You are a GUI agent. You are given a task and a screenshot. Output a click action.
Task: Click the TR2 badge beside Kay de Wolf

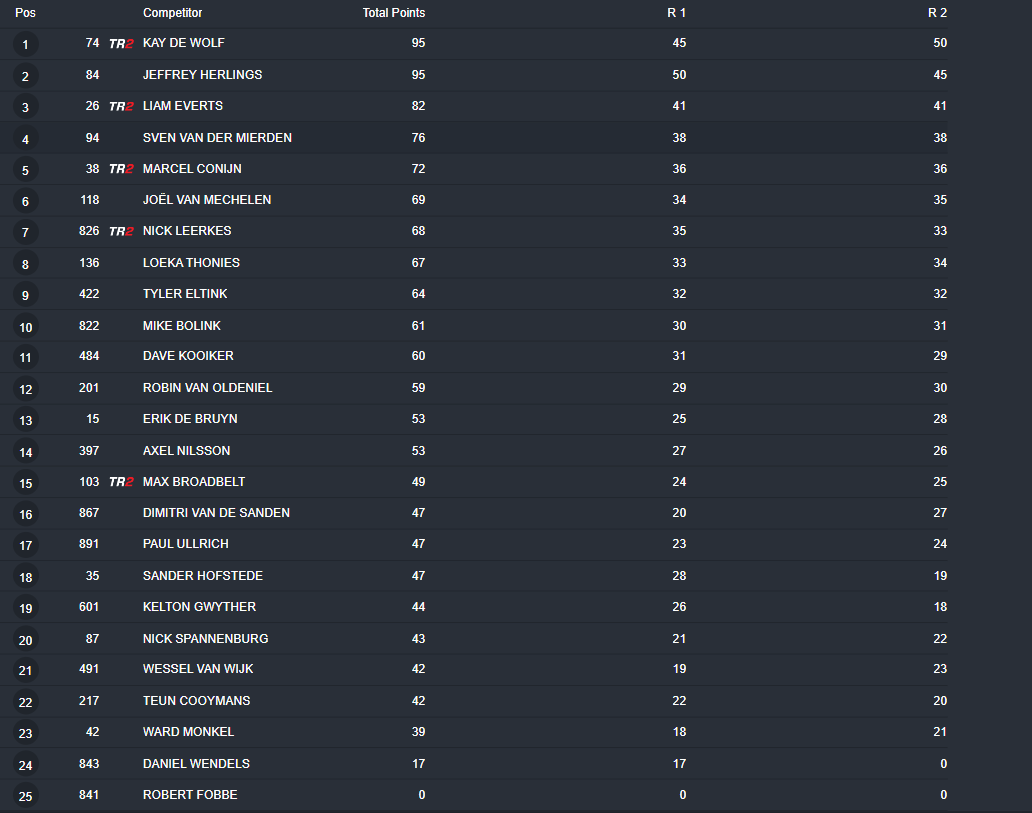coord(121,44)
